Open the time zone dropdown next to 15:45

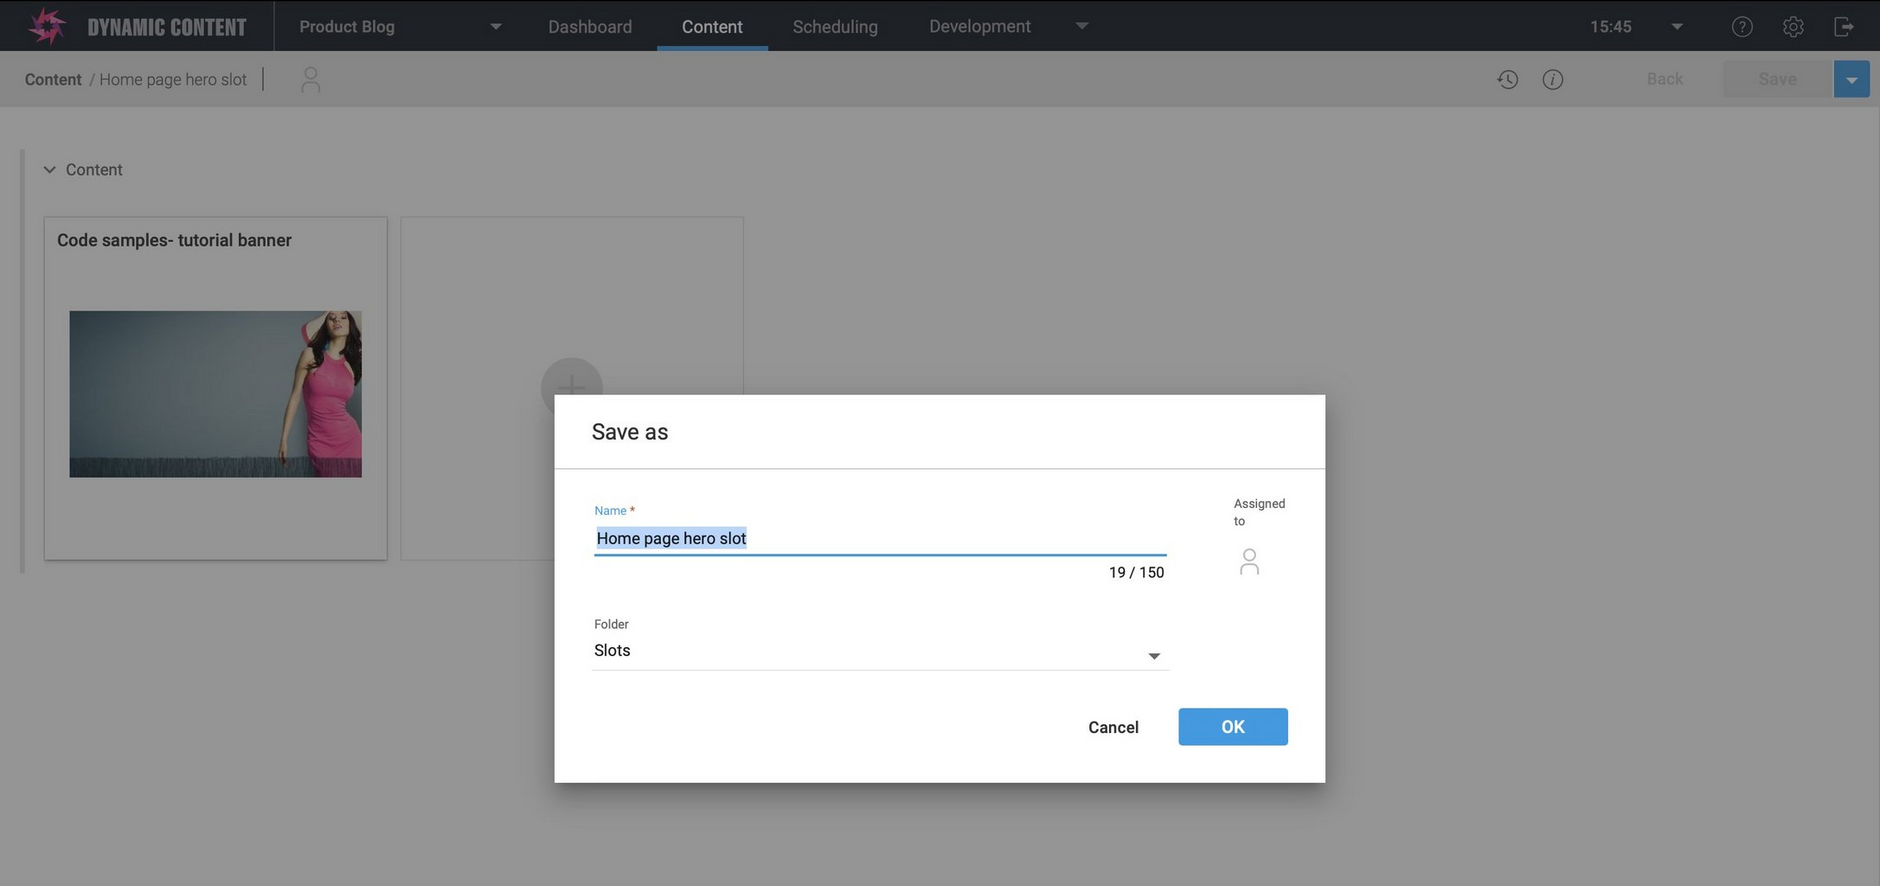[x=1677, y=27]
